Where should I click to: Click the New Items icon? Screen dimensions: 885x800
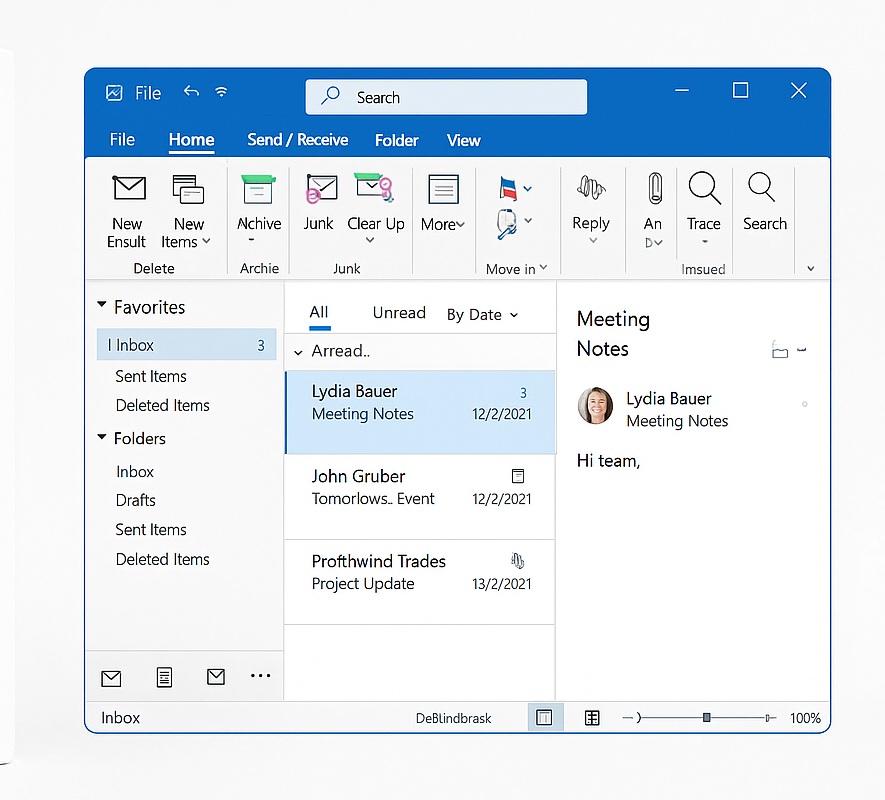click(188, 189)
